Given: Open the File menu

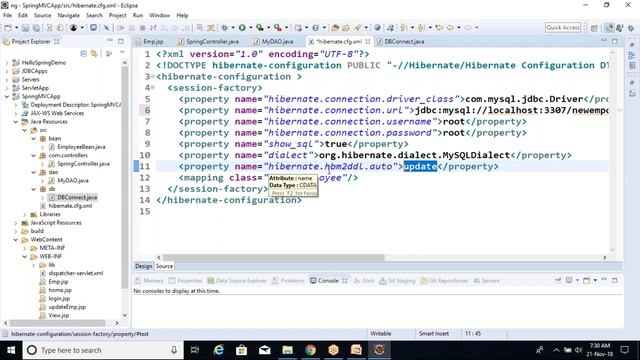Looking at the screenshot, I should (7, 15).
